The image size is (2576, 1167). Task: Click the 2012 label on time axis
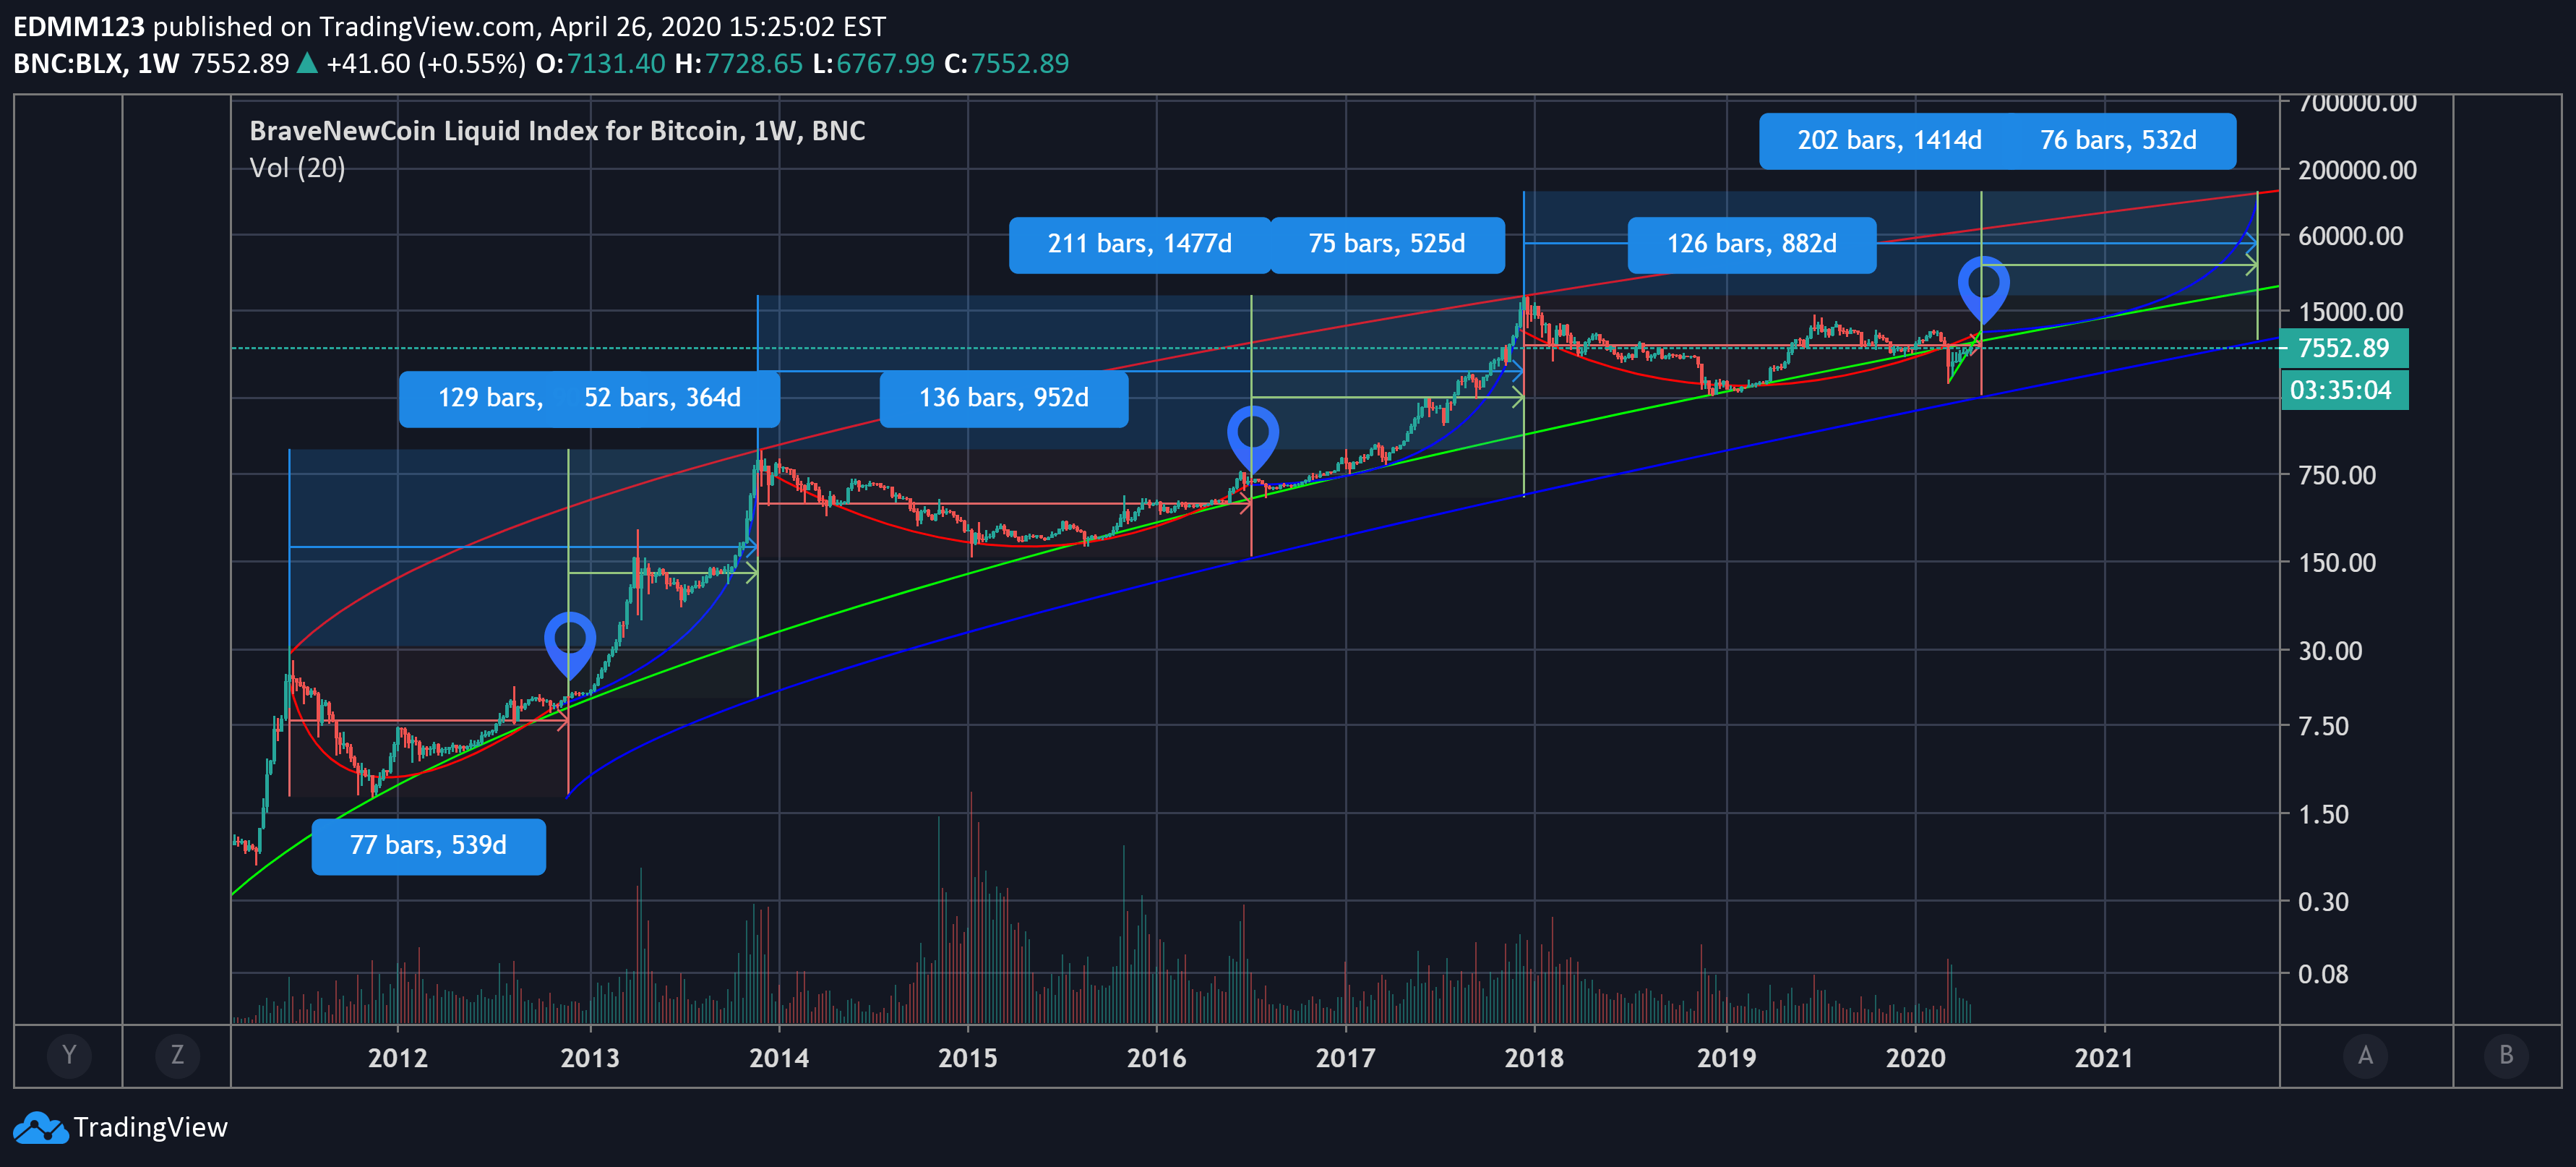pyautogui.click(x=398, y=1058)
